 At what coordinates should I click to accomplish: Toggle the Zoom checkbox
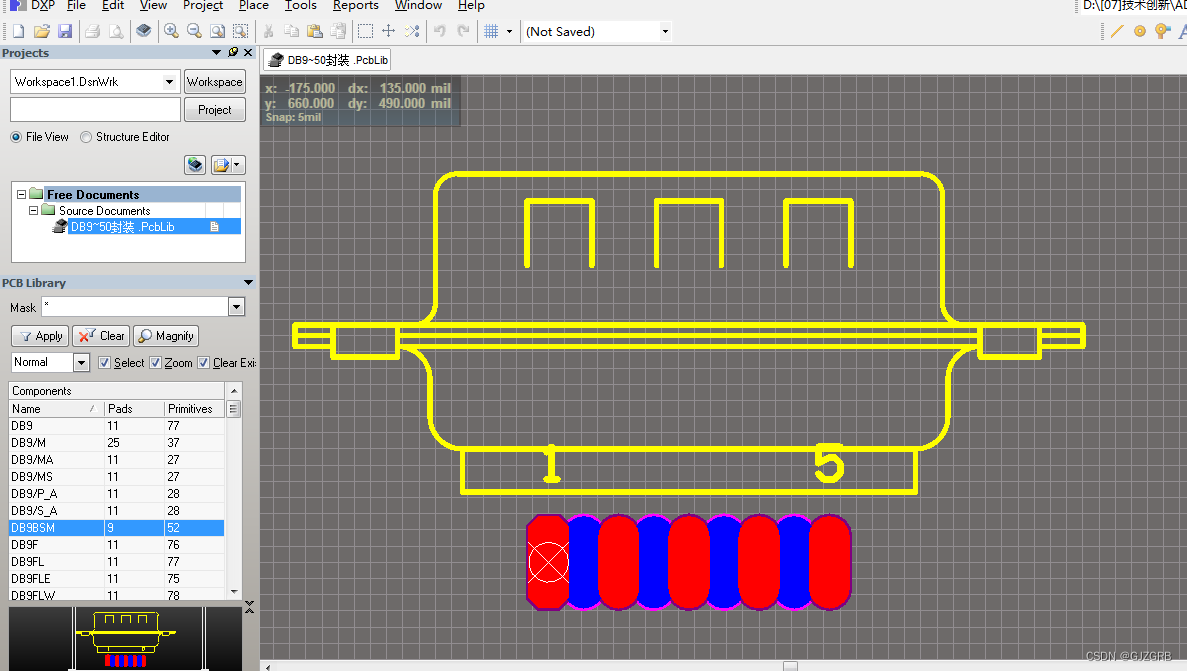pyautogui.click(x=155, y=363)
